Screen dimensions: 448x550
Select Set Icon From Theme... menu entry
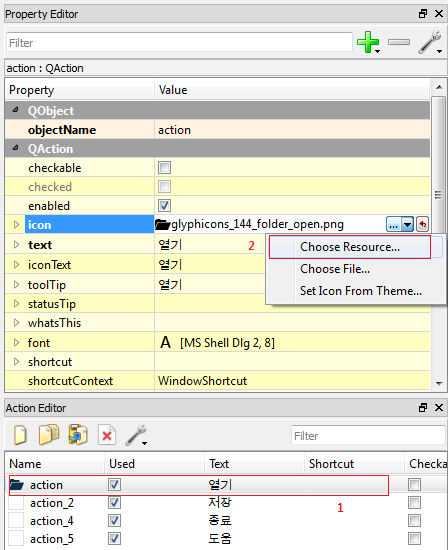tap(361, 291)
